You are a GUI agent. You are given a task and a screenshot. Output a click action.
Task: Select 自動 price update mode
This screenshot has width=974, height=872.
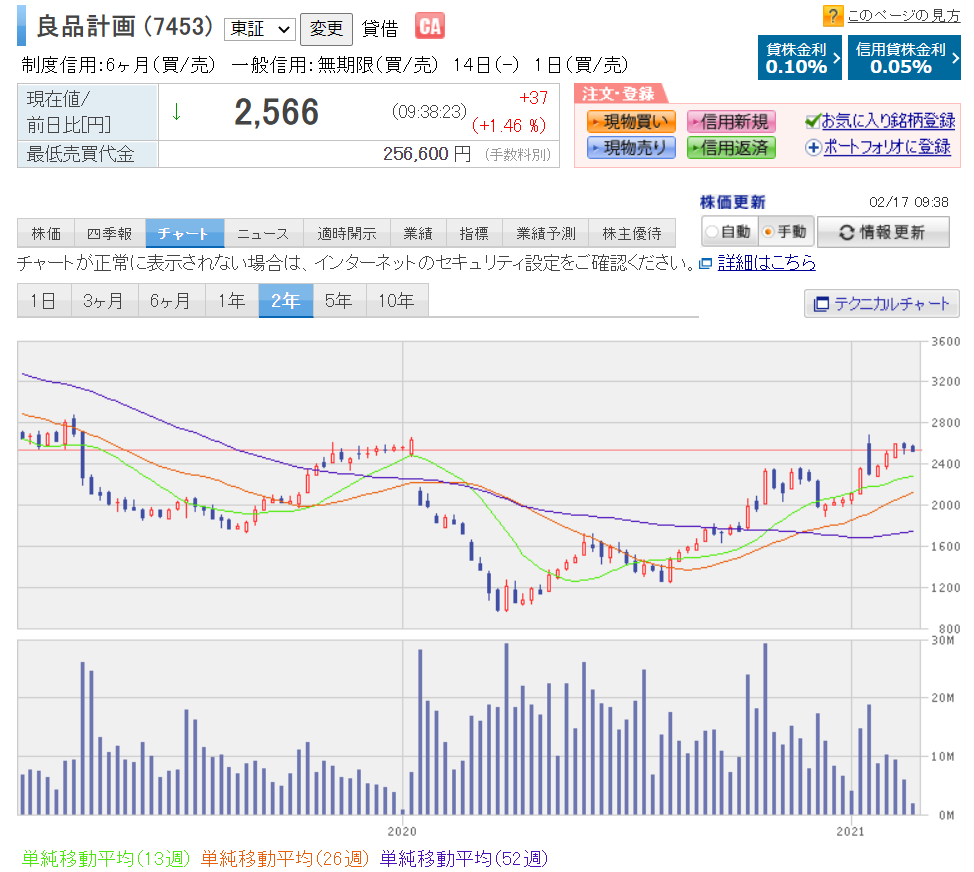[x=712, y=232]
